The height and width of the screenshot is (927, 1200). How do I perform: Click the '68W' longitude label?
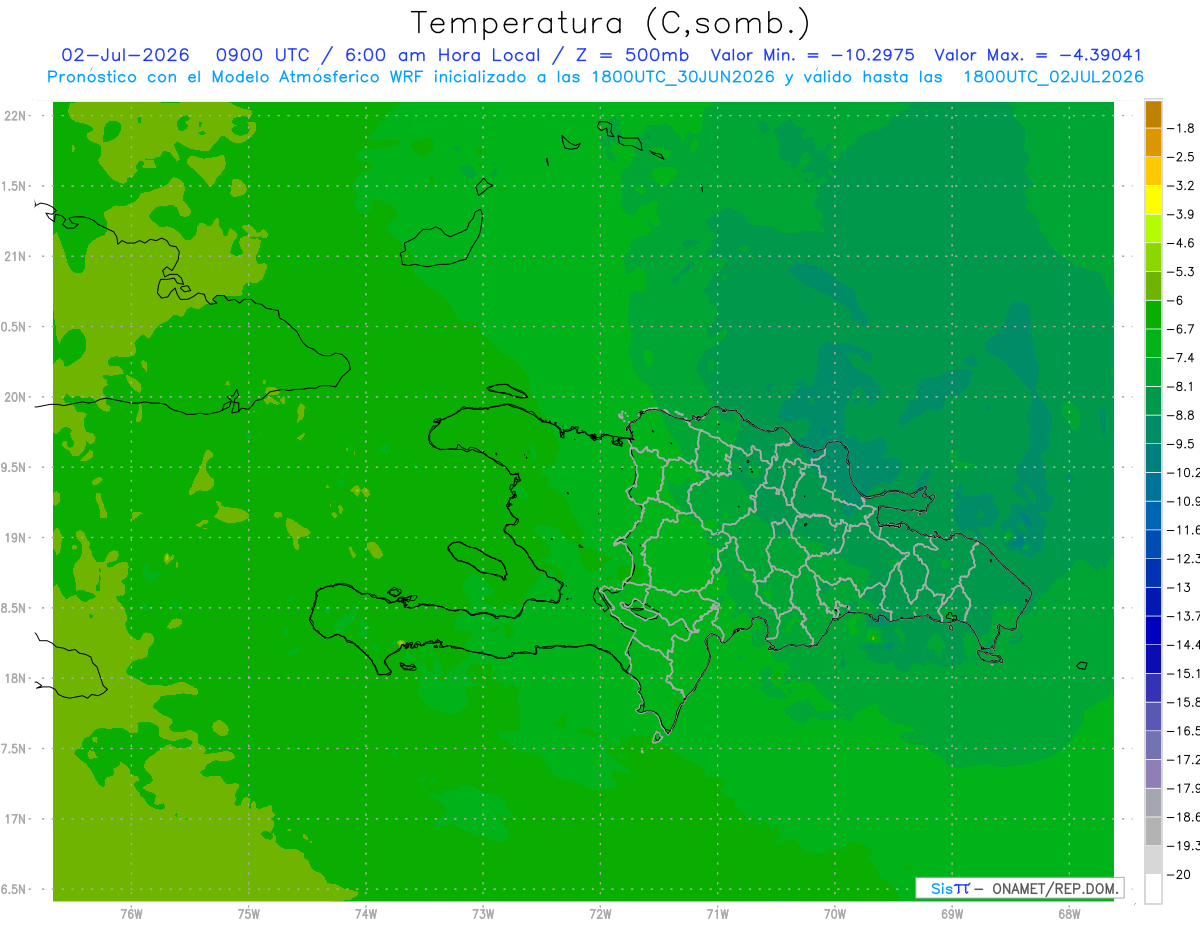coord(1068,914)
